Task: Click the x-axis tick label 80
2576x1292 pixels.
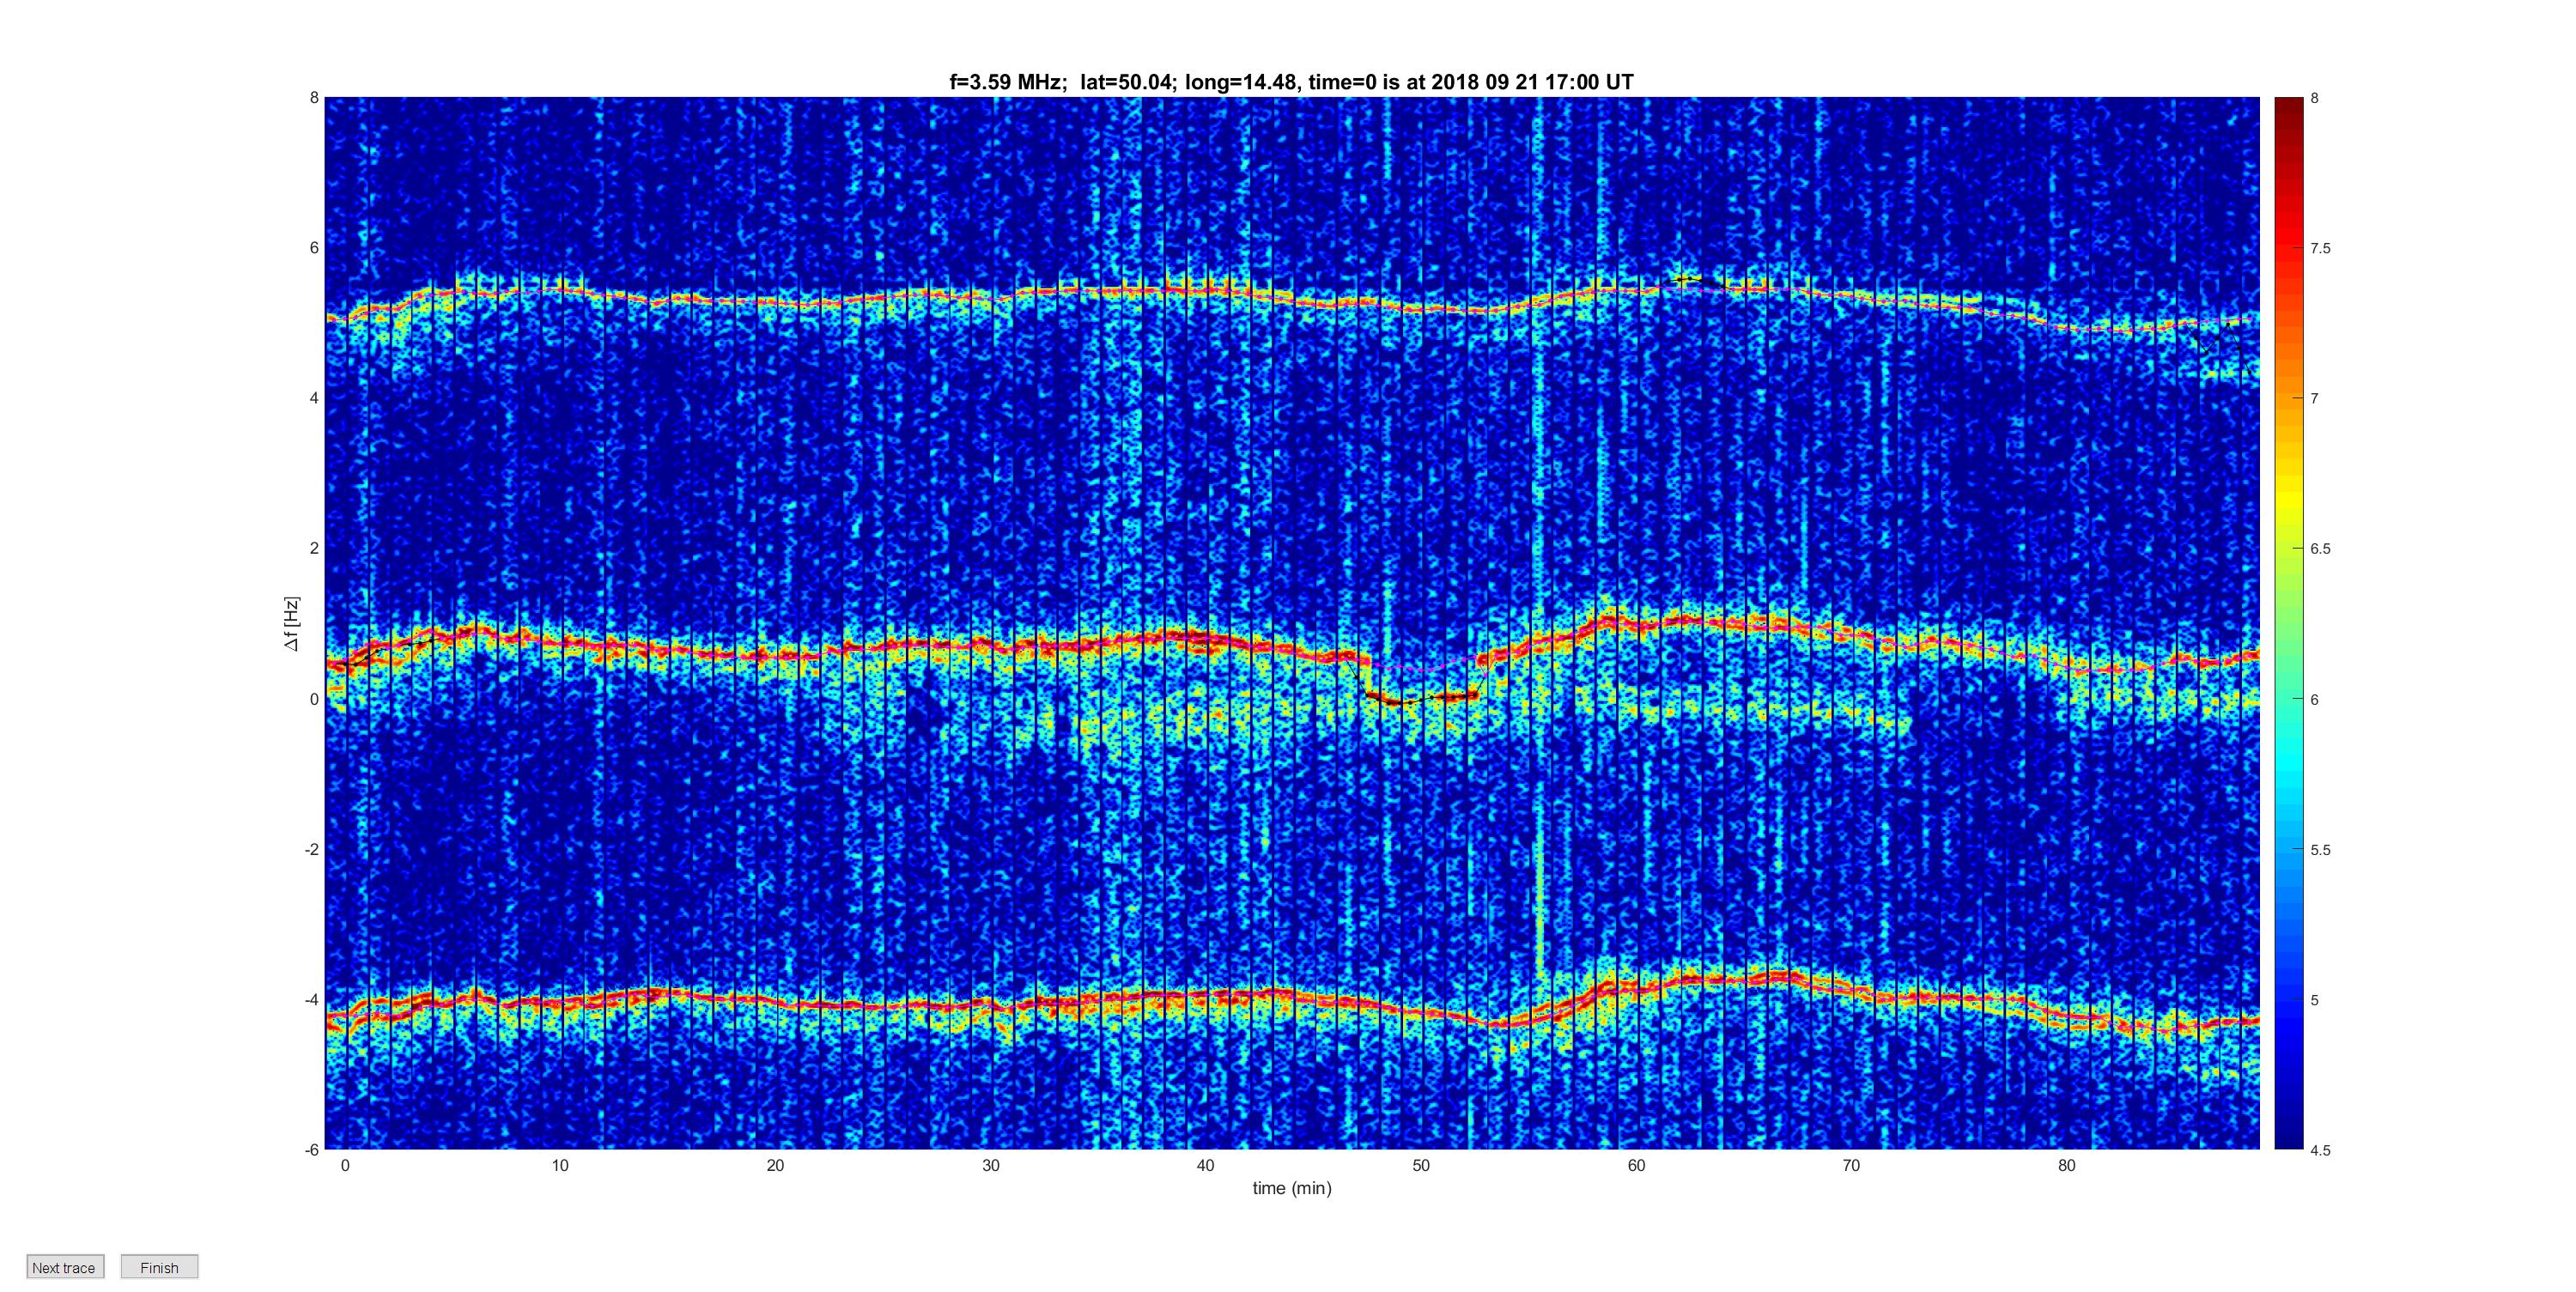Action: point(2066,1165)
